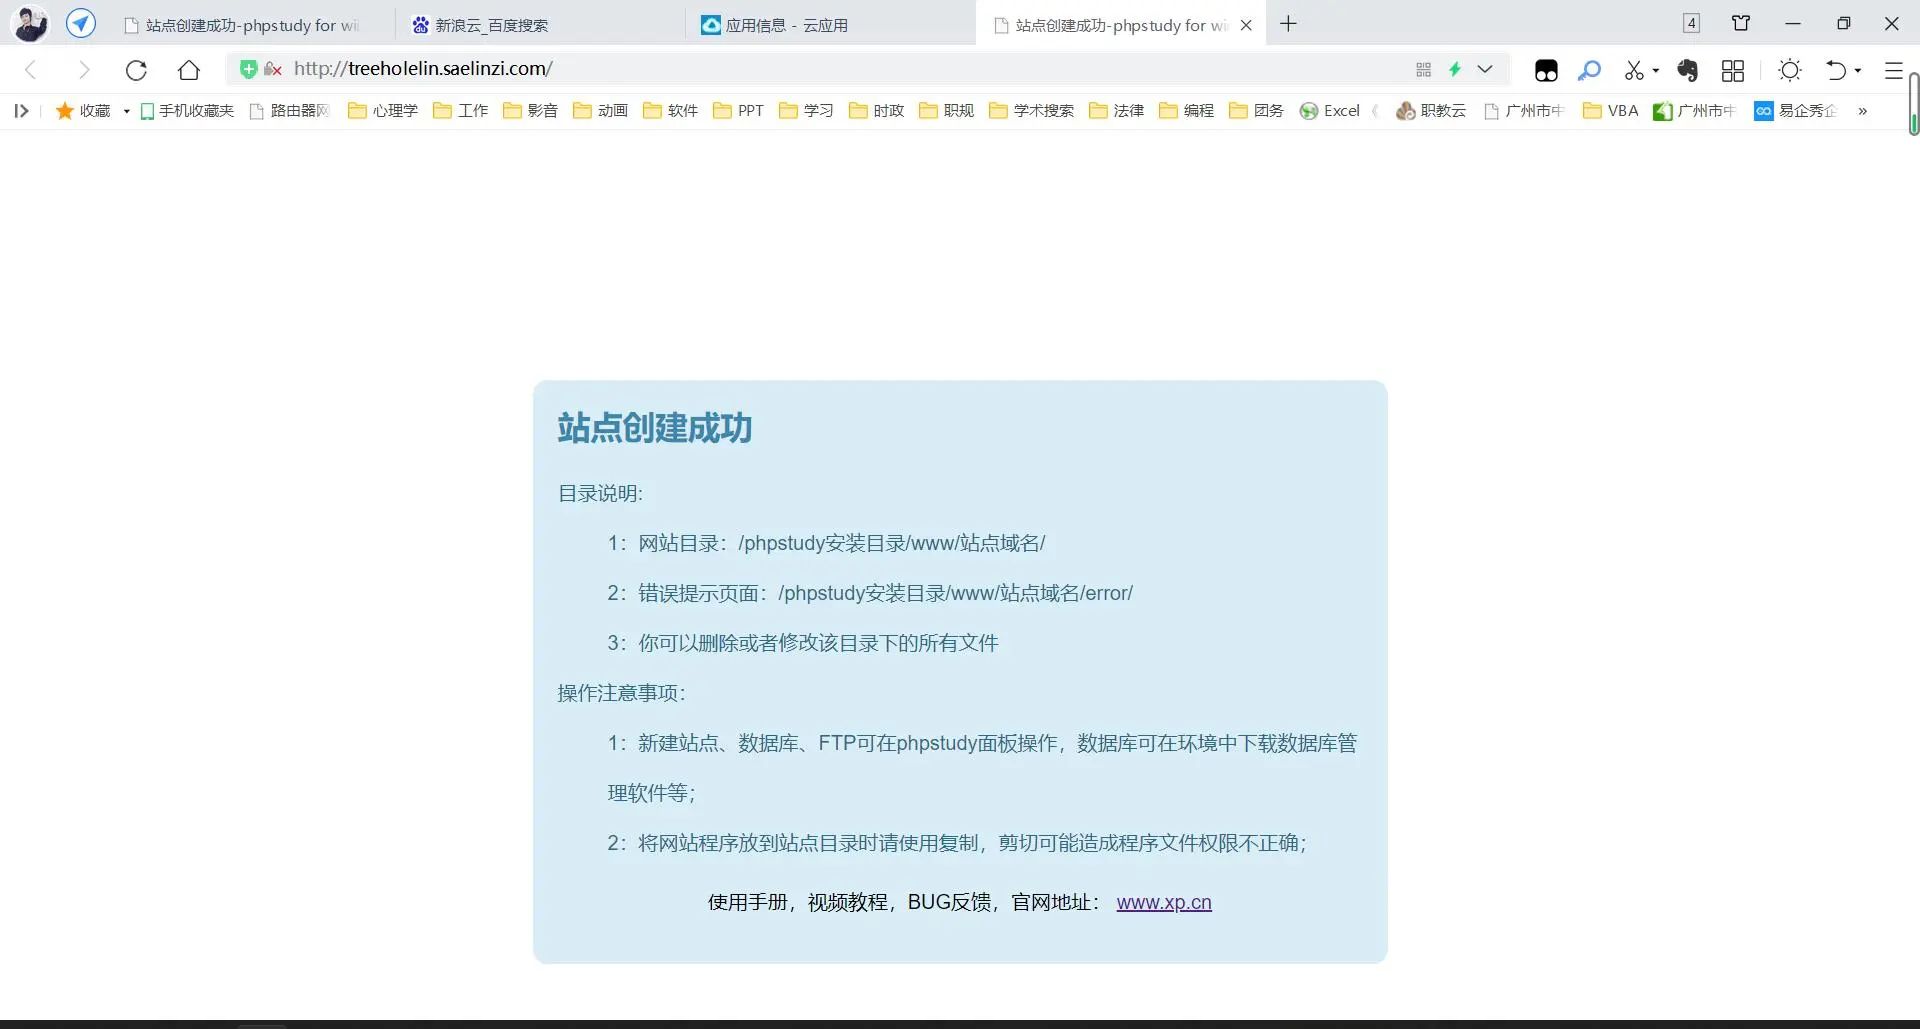Show more bookmarks overflow chevron
This screenshot has width=1920, height=1029.
[x=1863, y=111]
